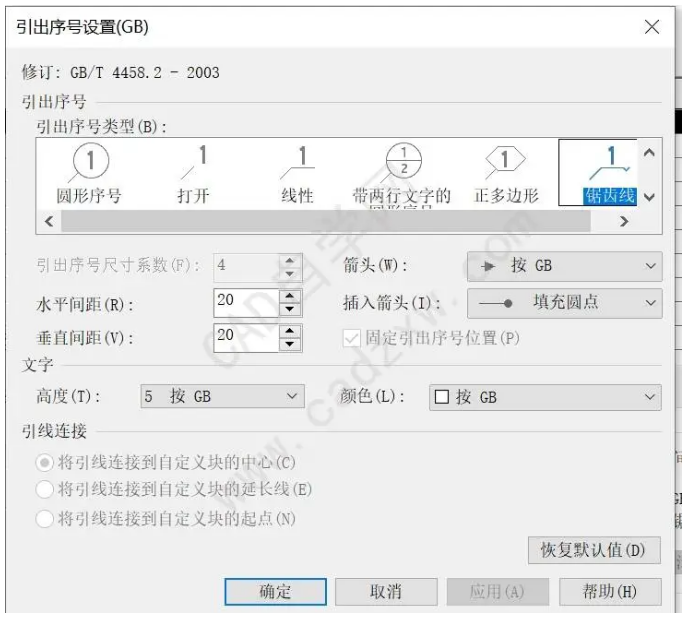Viewport: 689px width, 618px height.
Task: Select the 正多边形 balloon type icon
Action: point(506,163)
